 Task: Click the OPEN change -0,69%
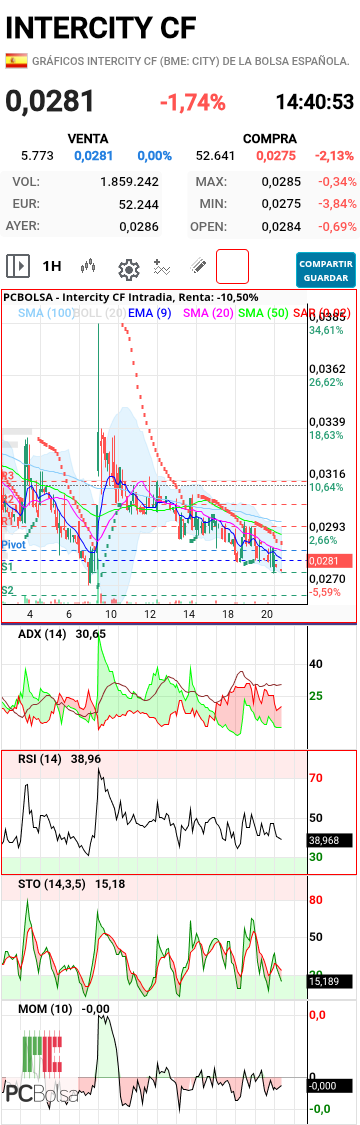click(336, 227)
